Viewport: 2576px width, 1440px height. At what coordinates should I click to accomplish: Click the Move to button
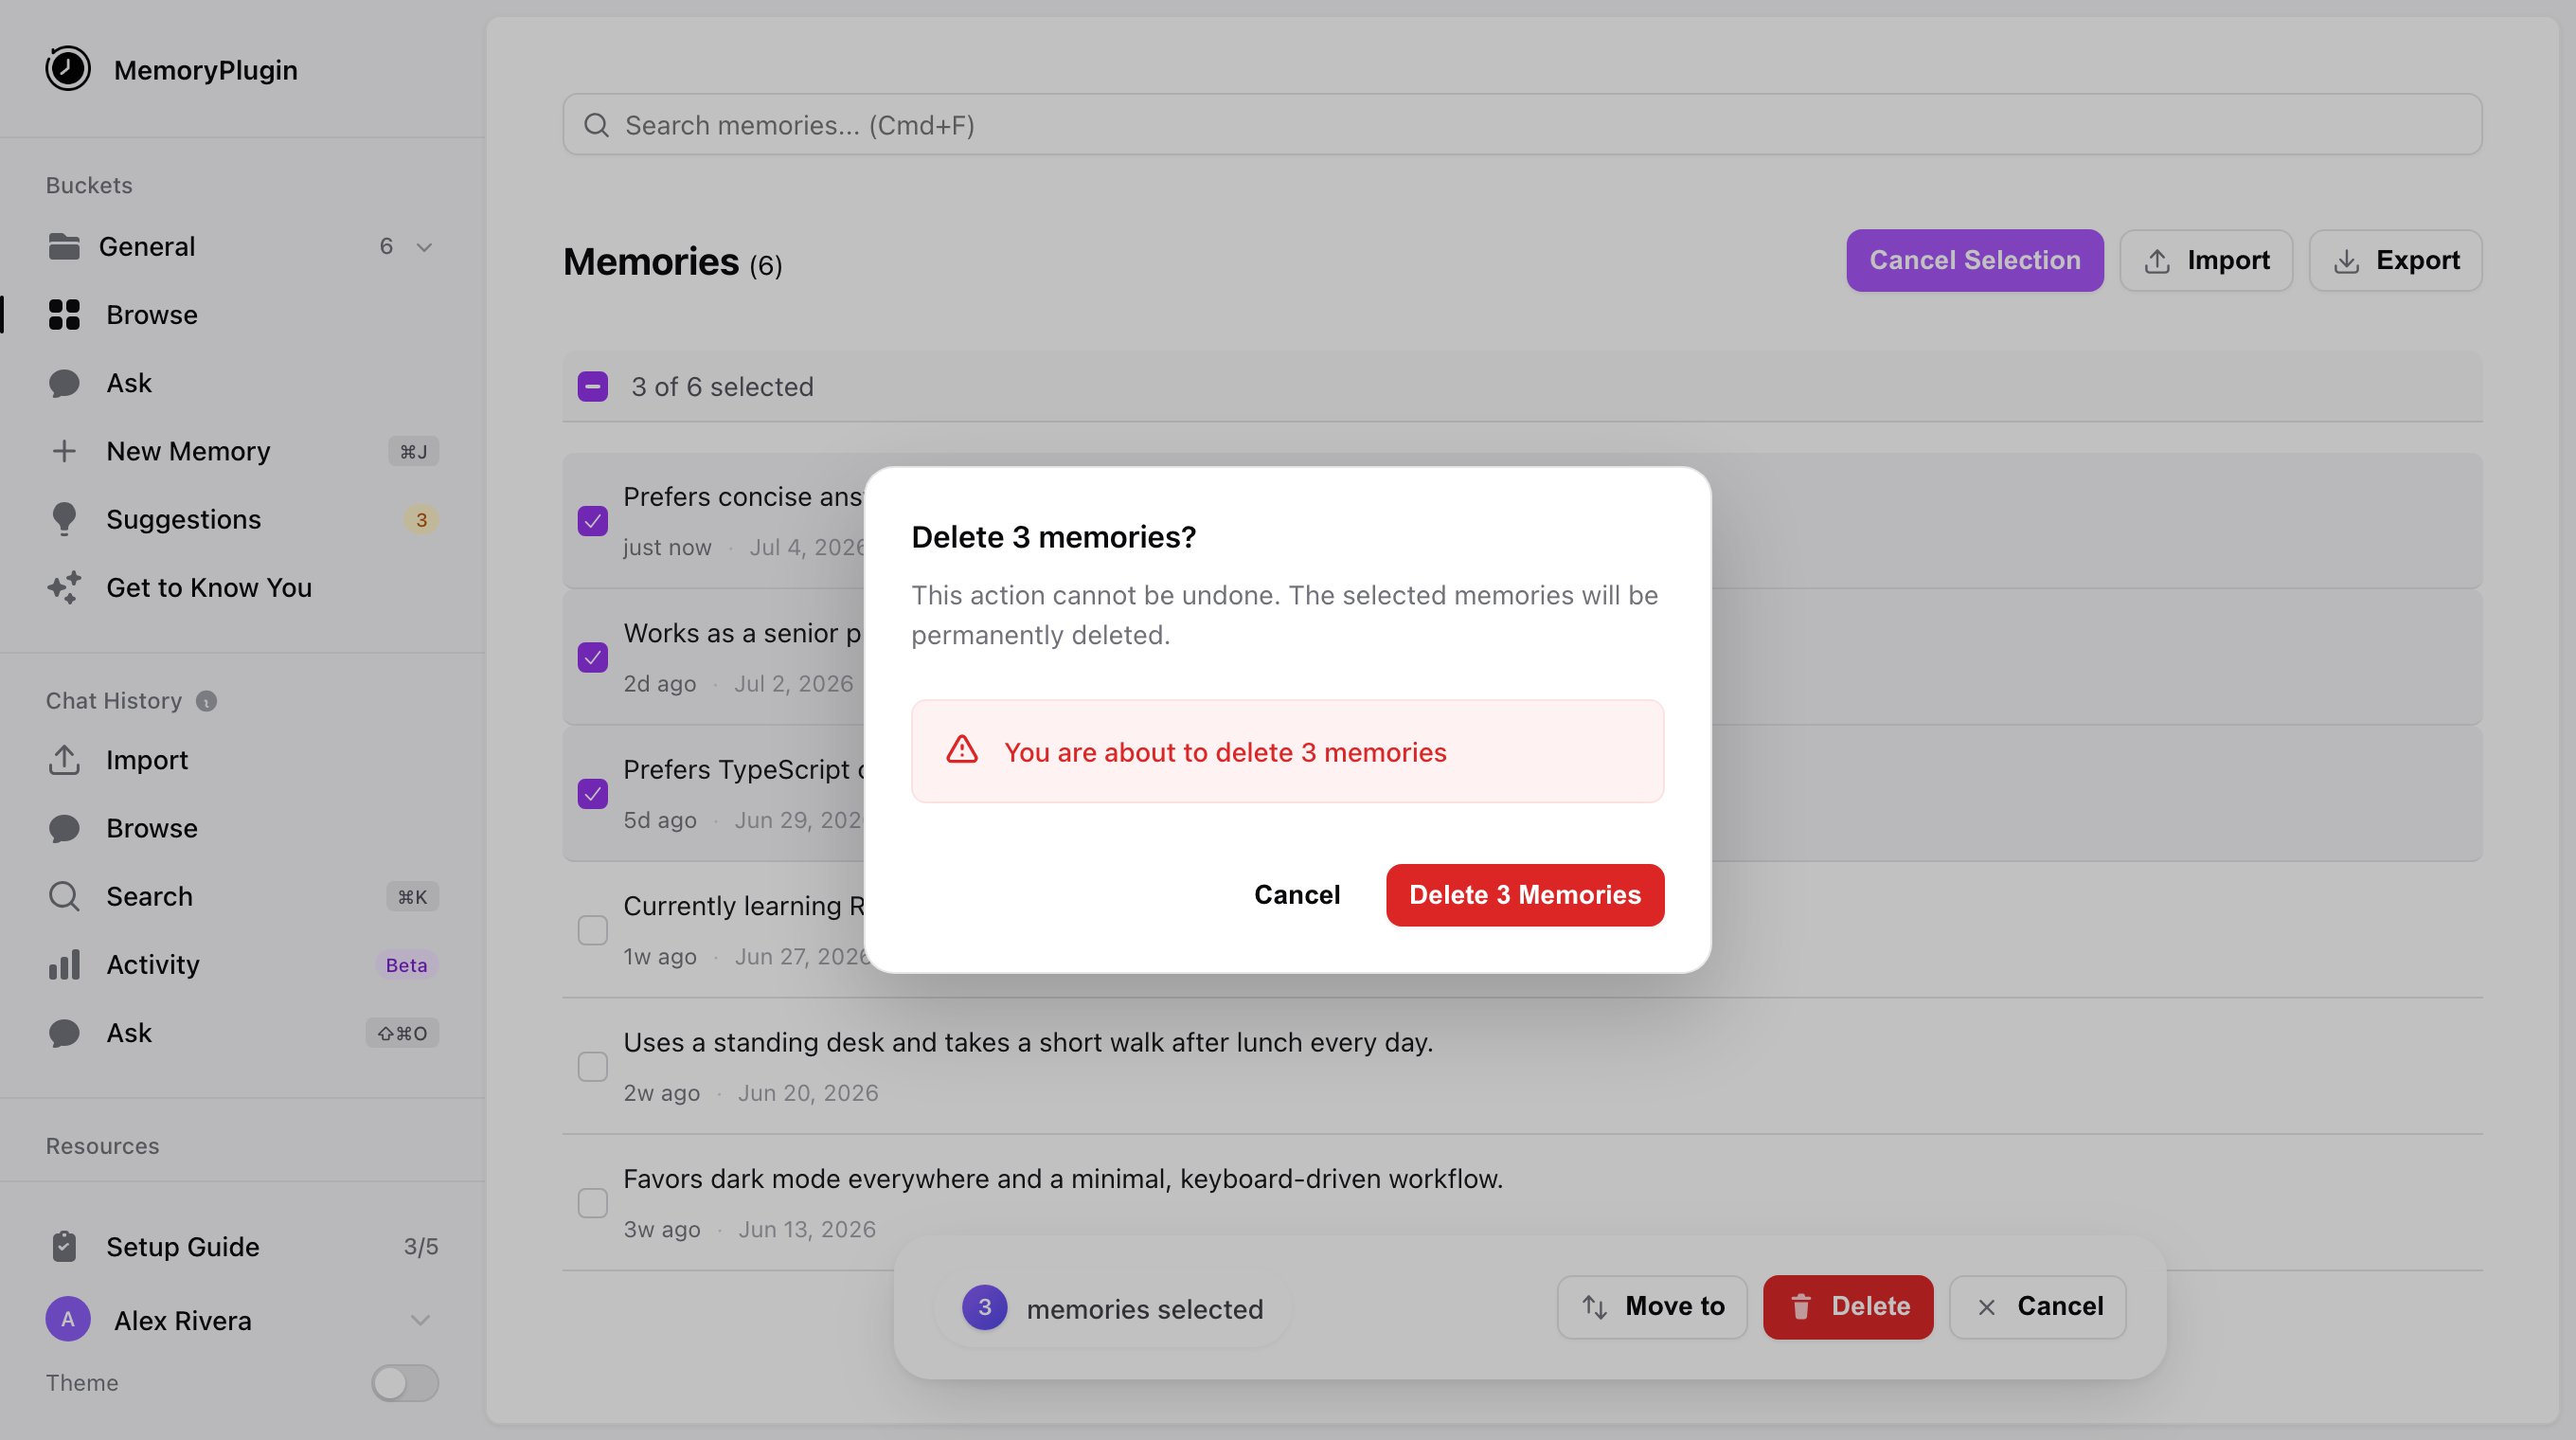1652,1307
